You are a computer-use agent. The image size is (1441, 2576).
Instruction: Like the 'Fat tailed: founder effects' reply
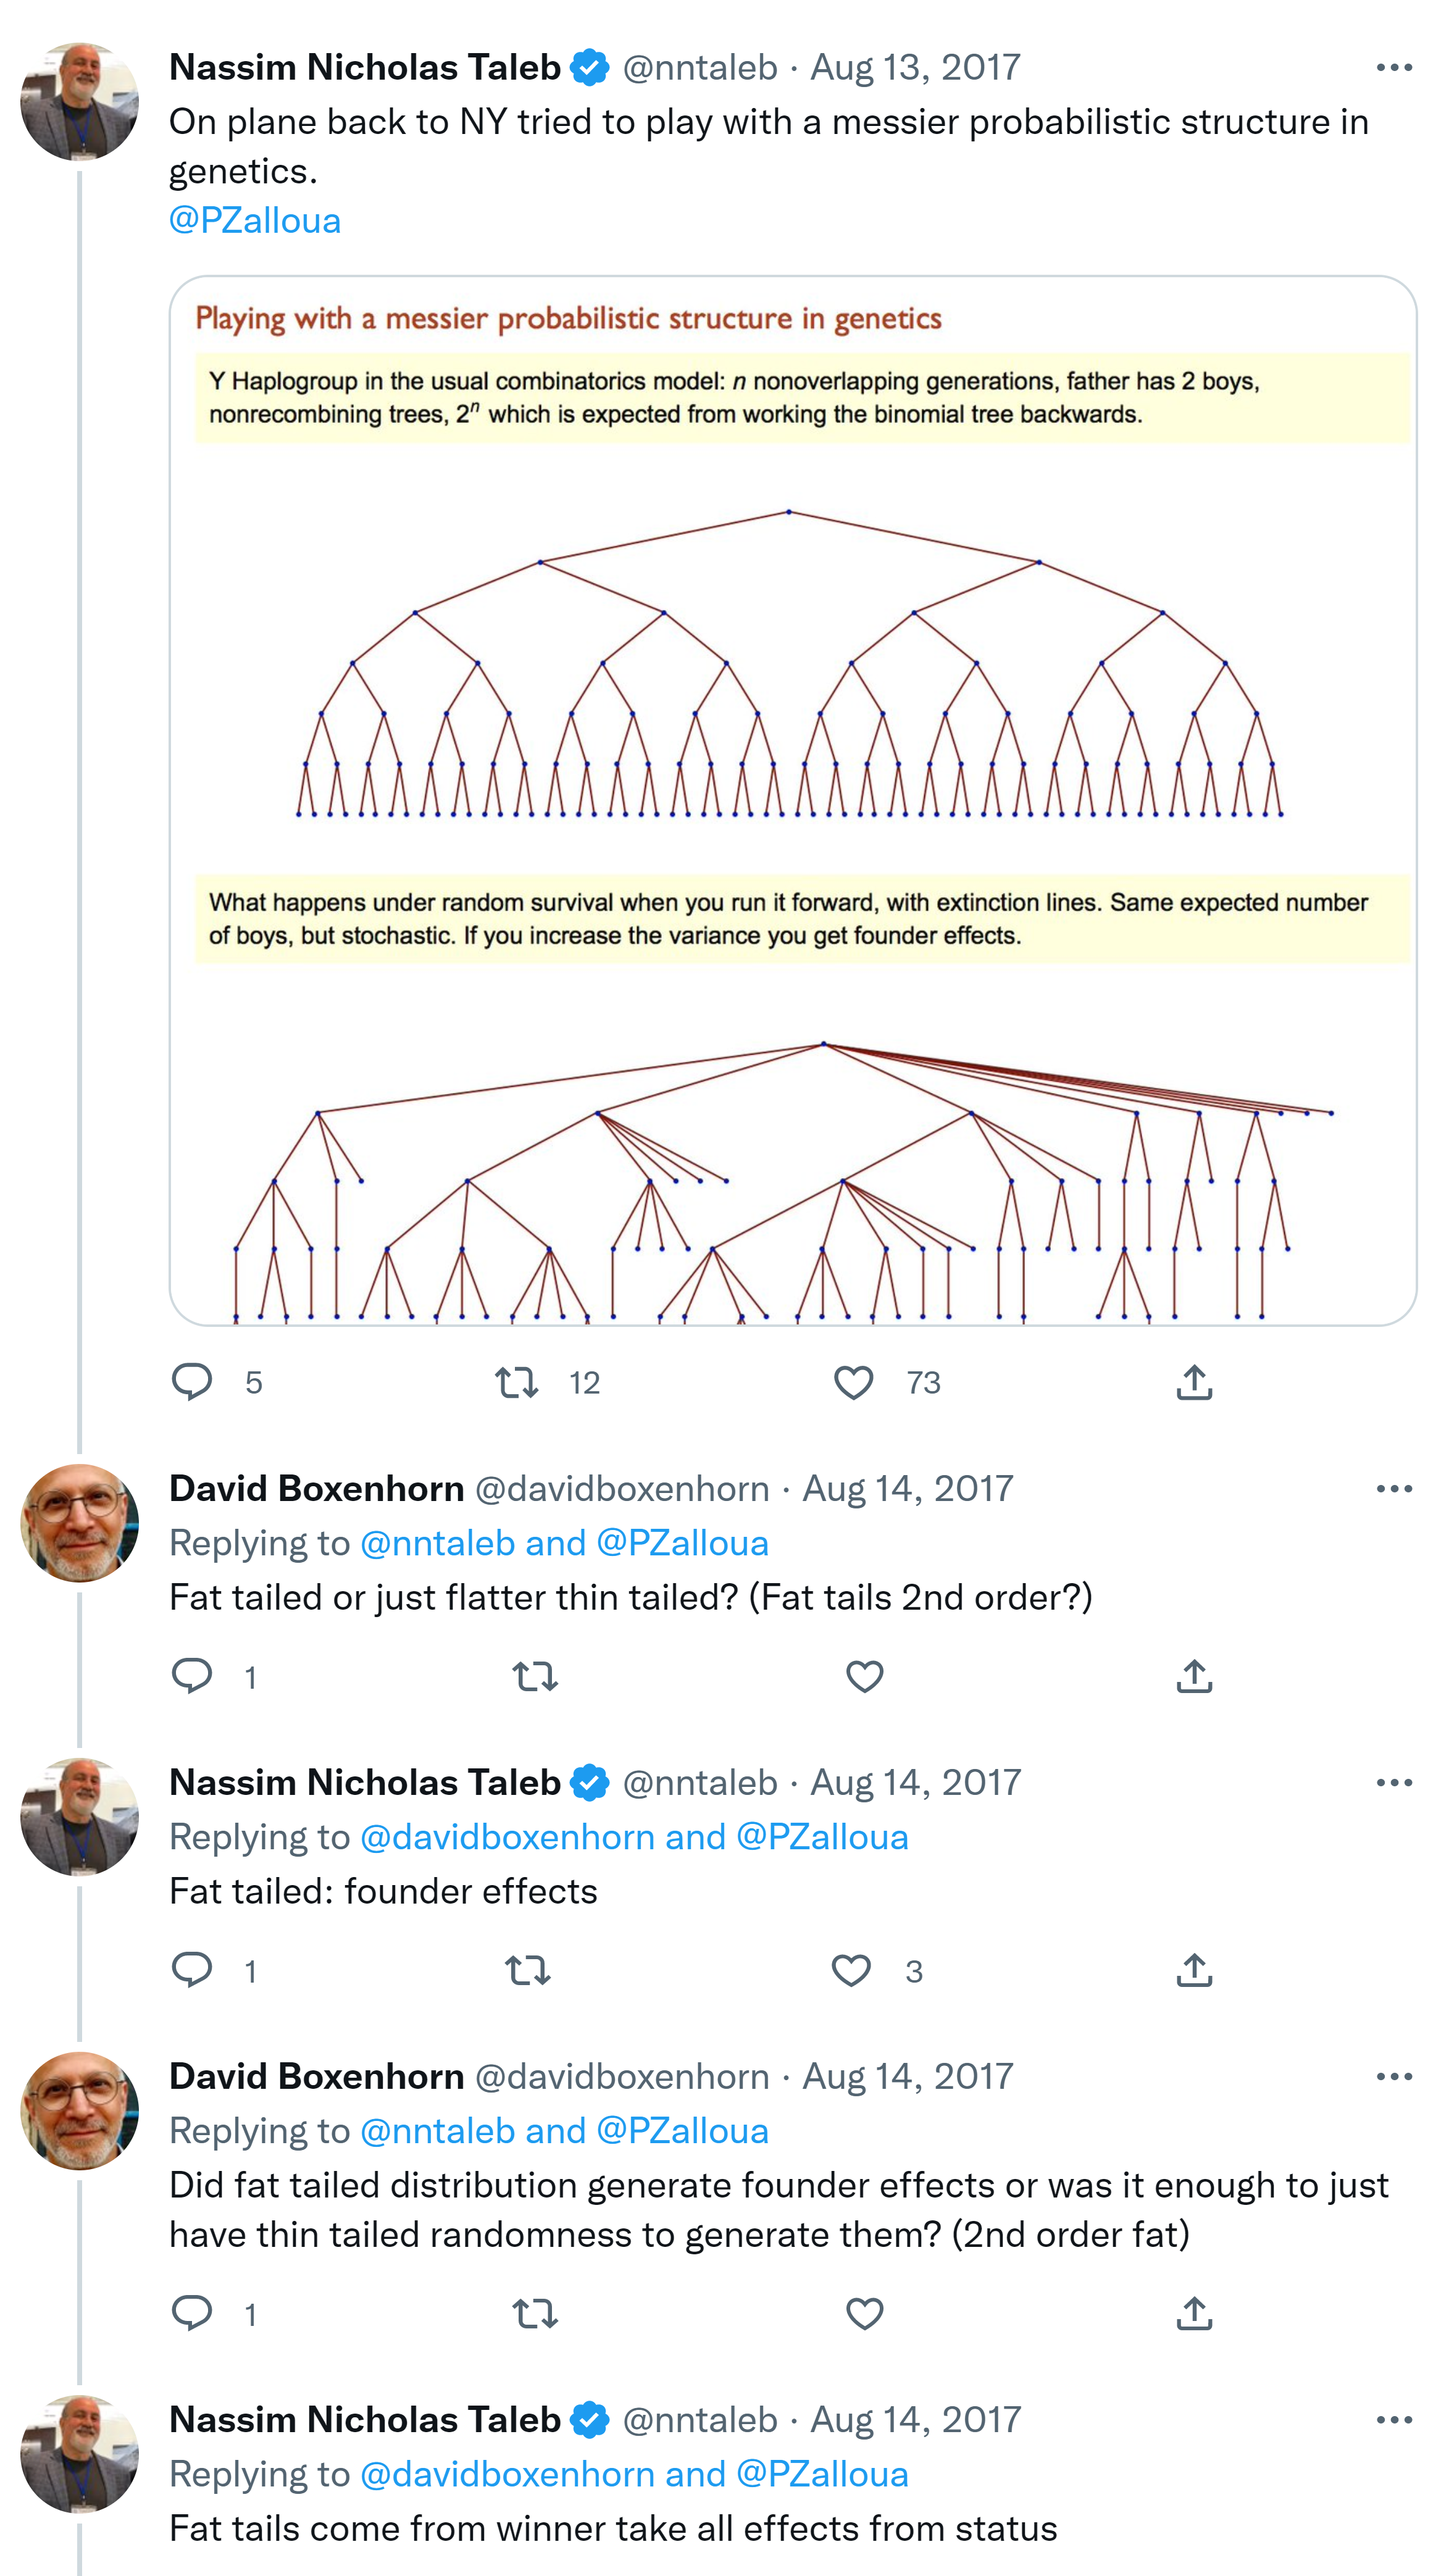point(851,1970)
